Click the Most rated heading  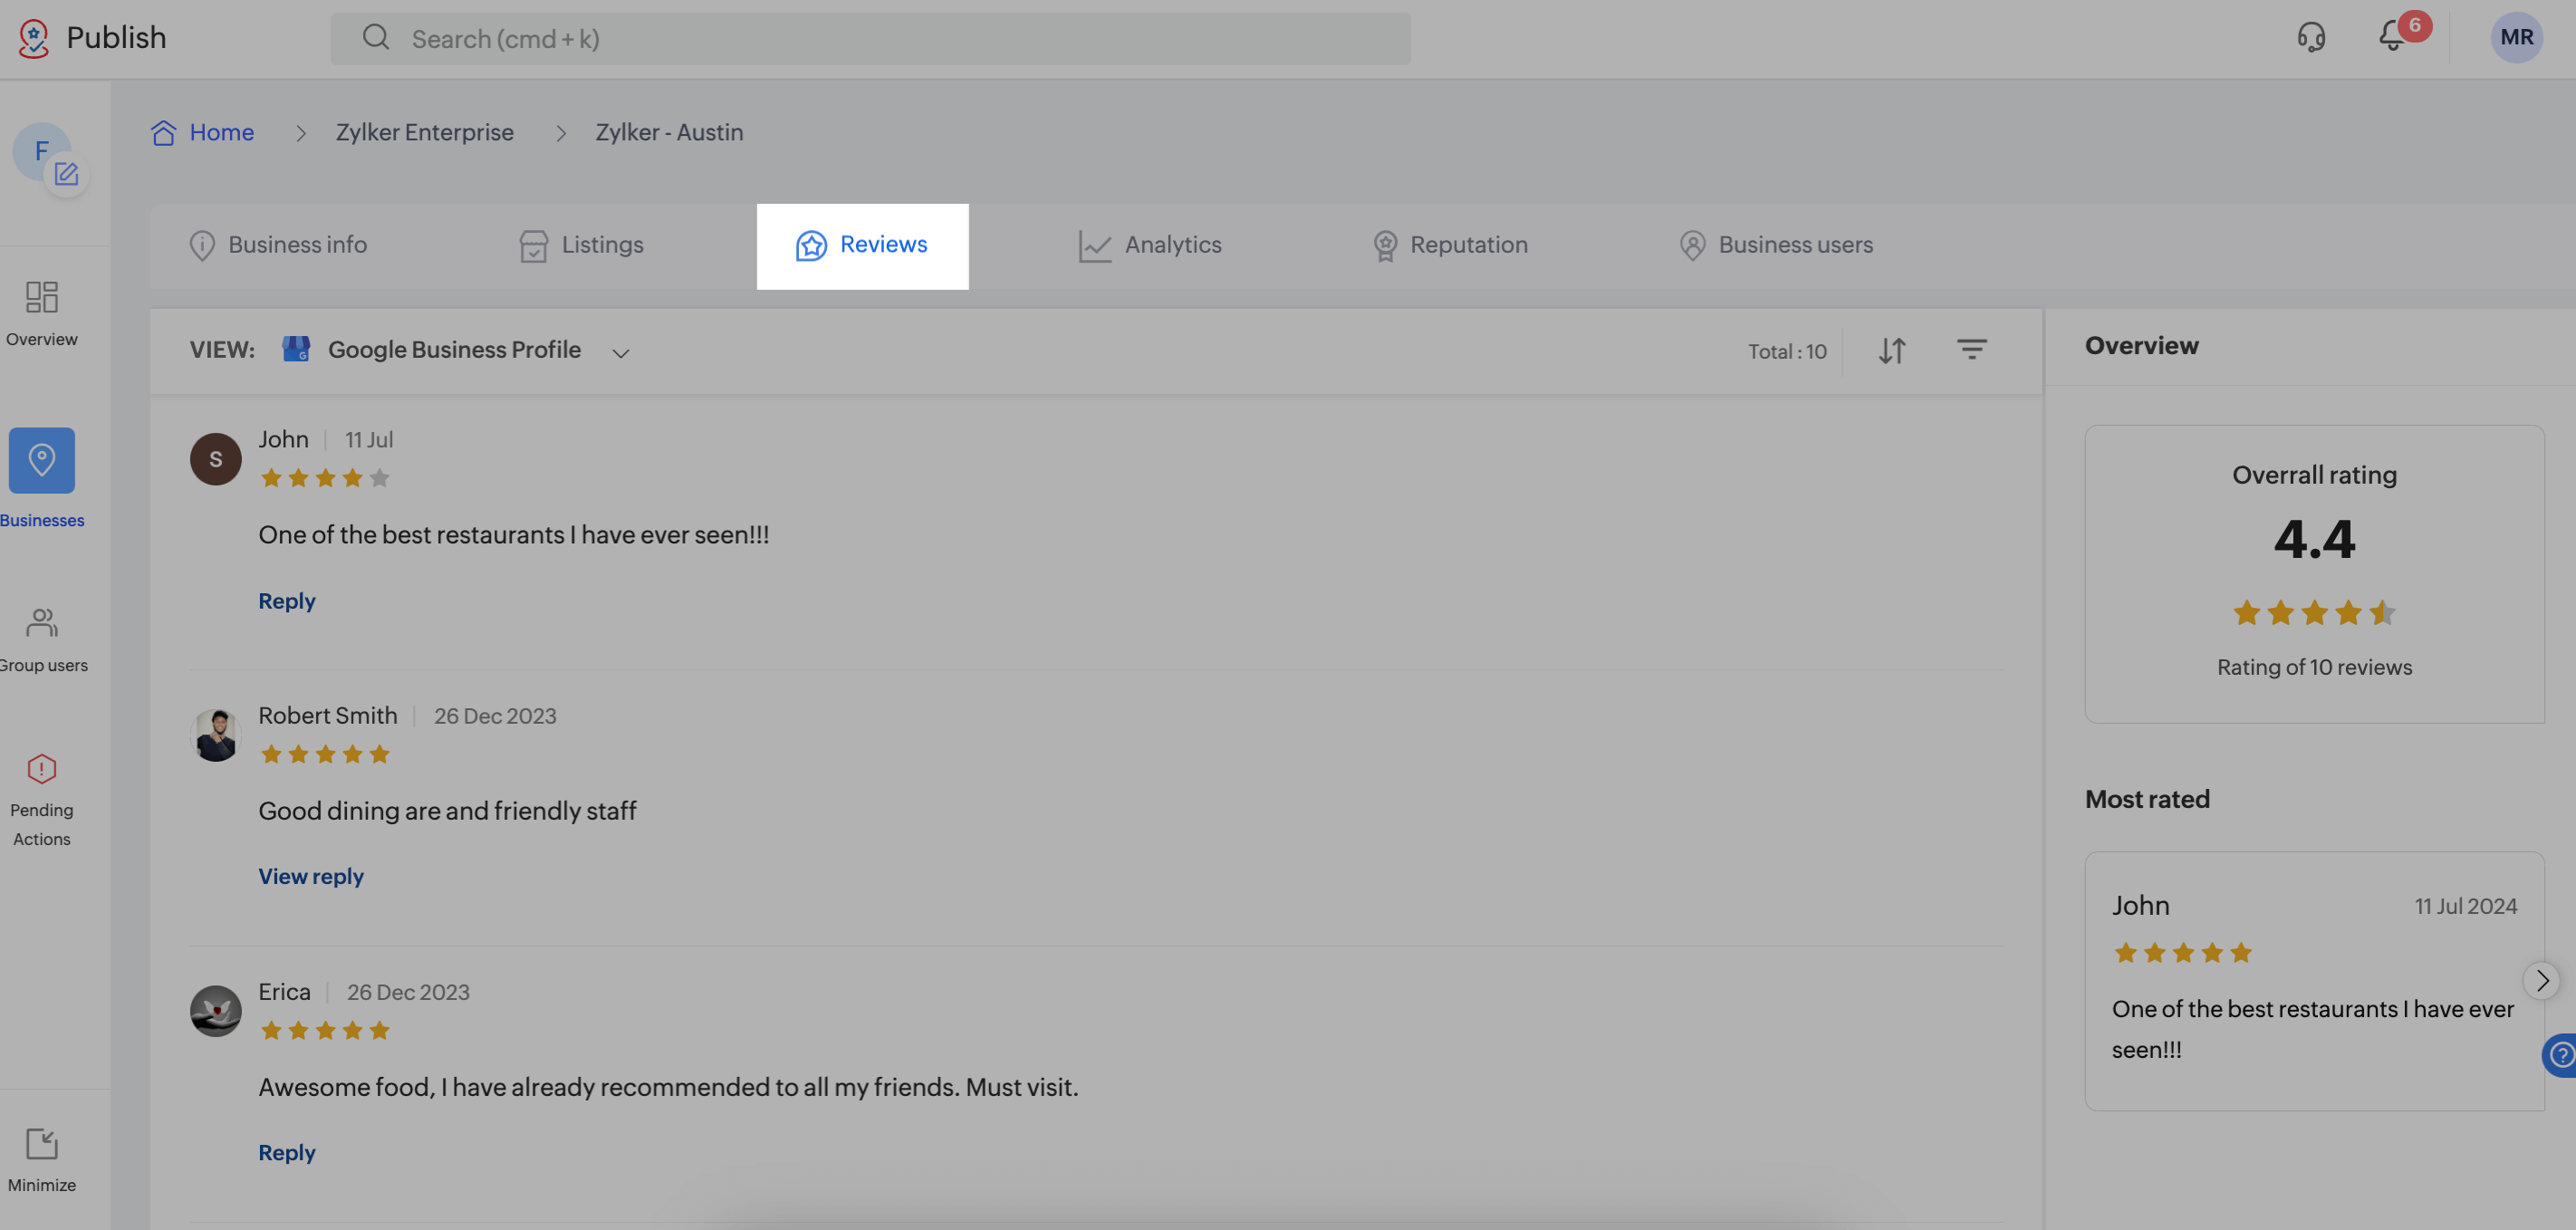pyautogui.click(x=2147, y=799)
